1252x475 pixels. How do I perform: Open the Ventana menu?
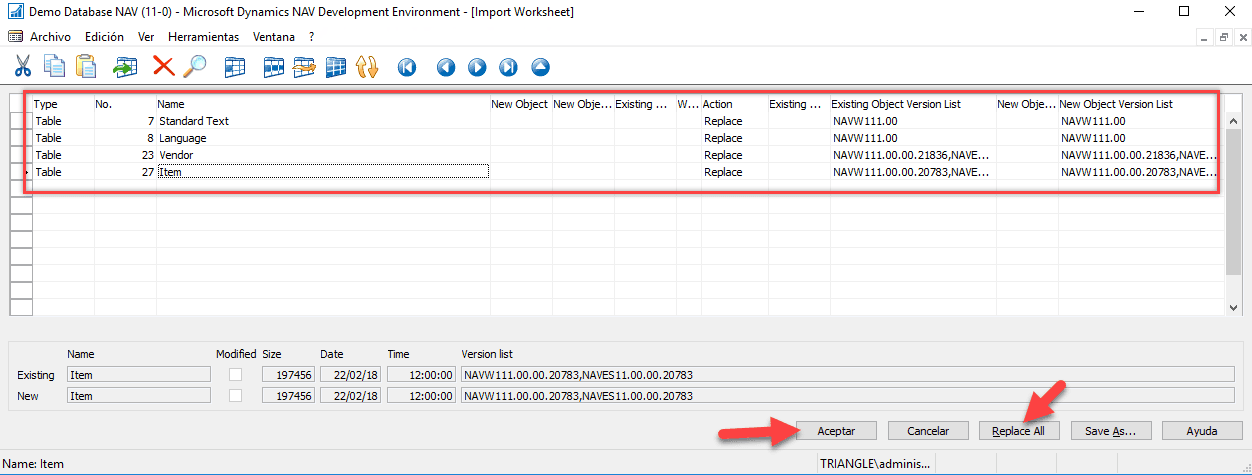click(x=274, y=36)
